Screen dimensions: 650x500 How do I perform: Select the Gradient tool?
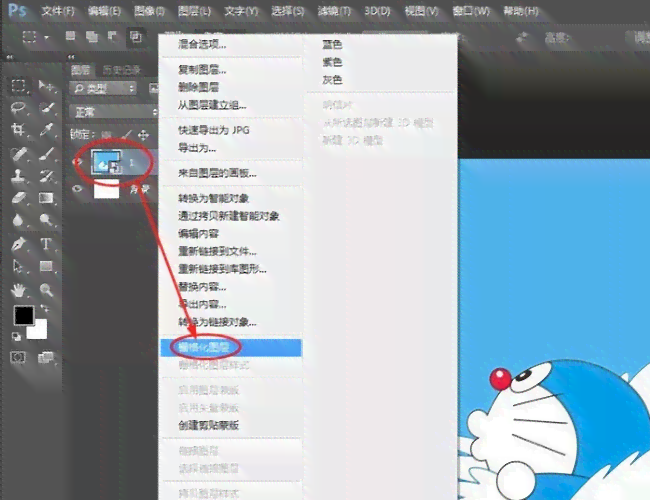46,198
